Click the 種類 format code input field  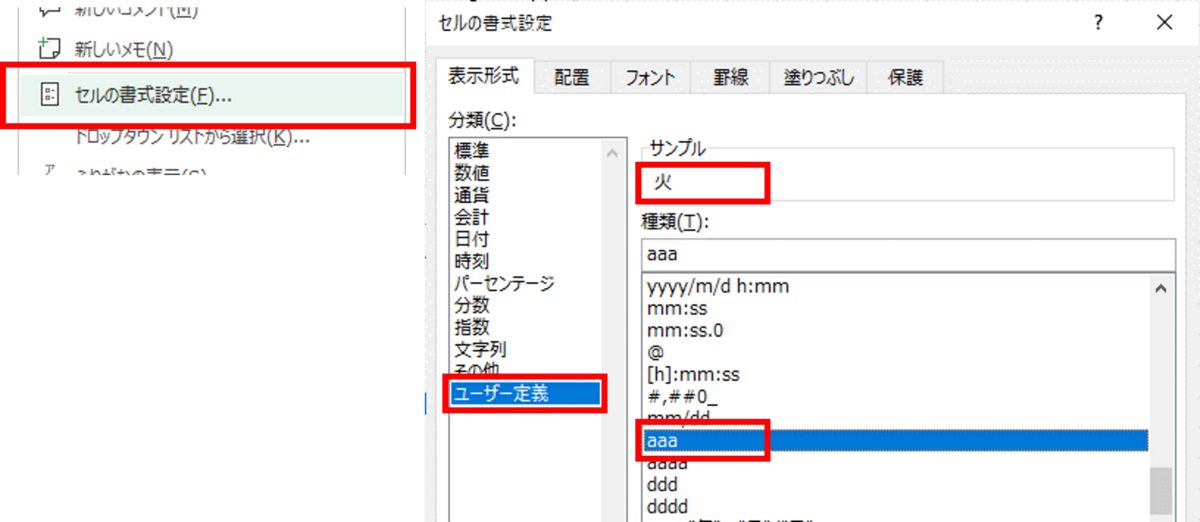tap(908, 254)
